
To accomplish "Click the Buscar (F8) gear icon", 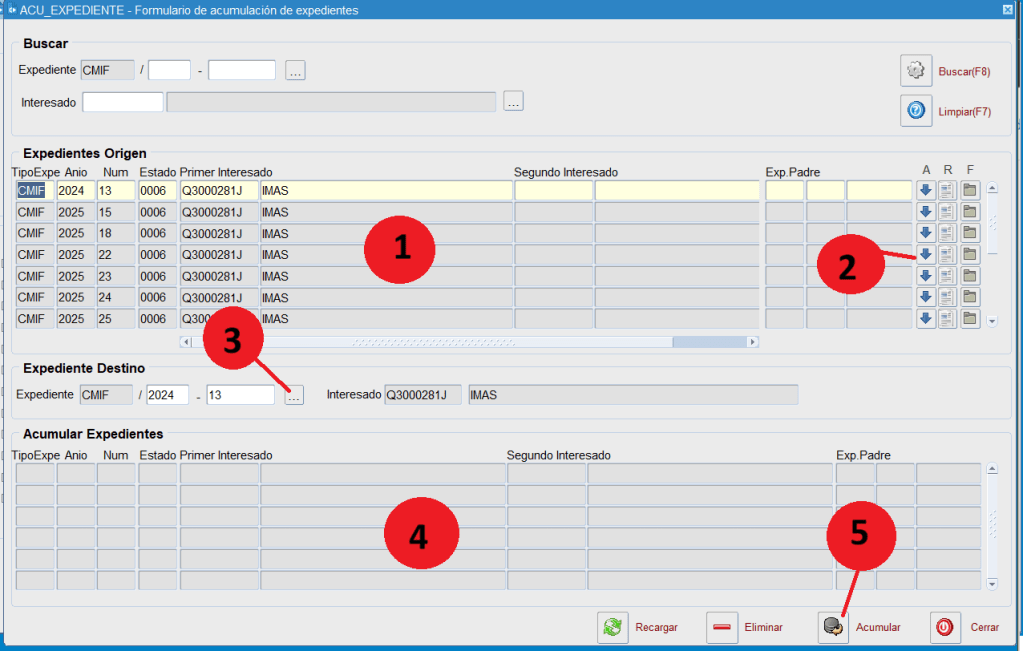I will pyautogui.click(x=915, y=71).
